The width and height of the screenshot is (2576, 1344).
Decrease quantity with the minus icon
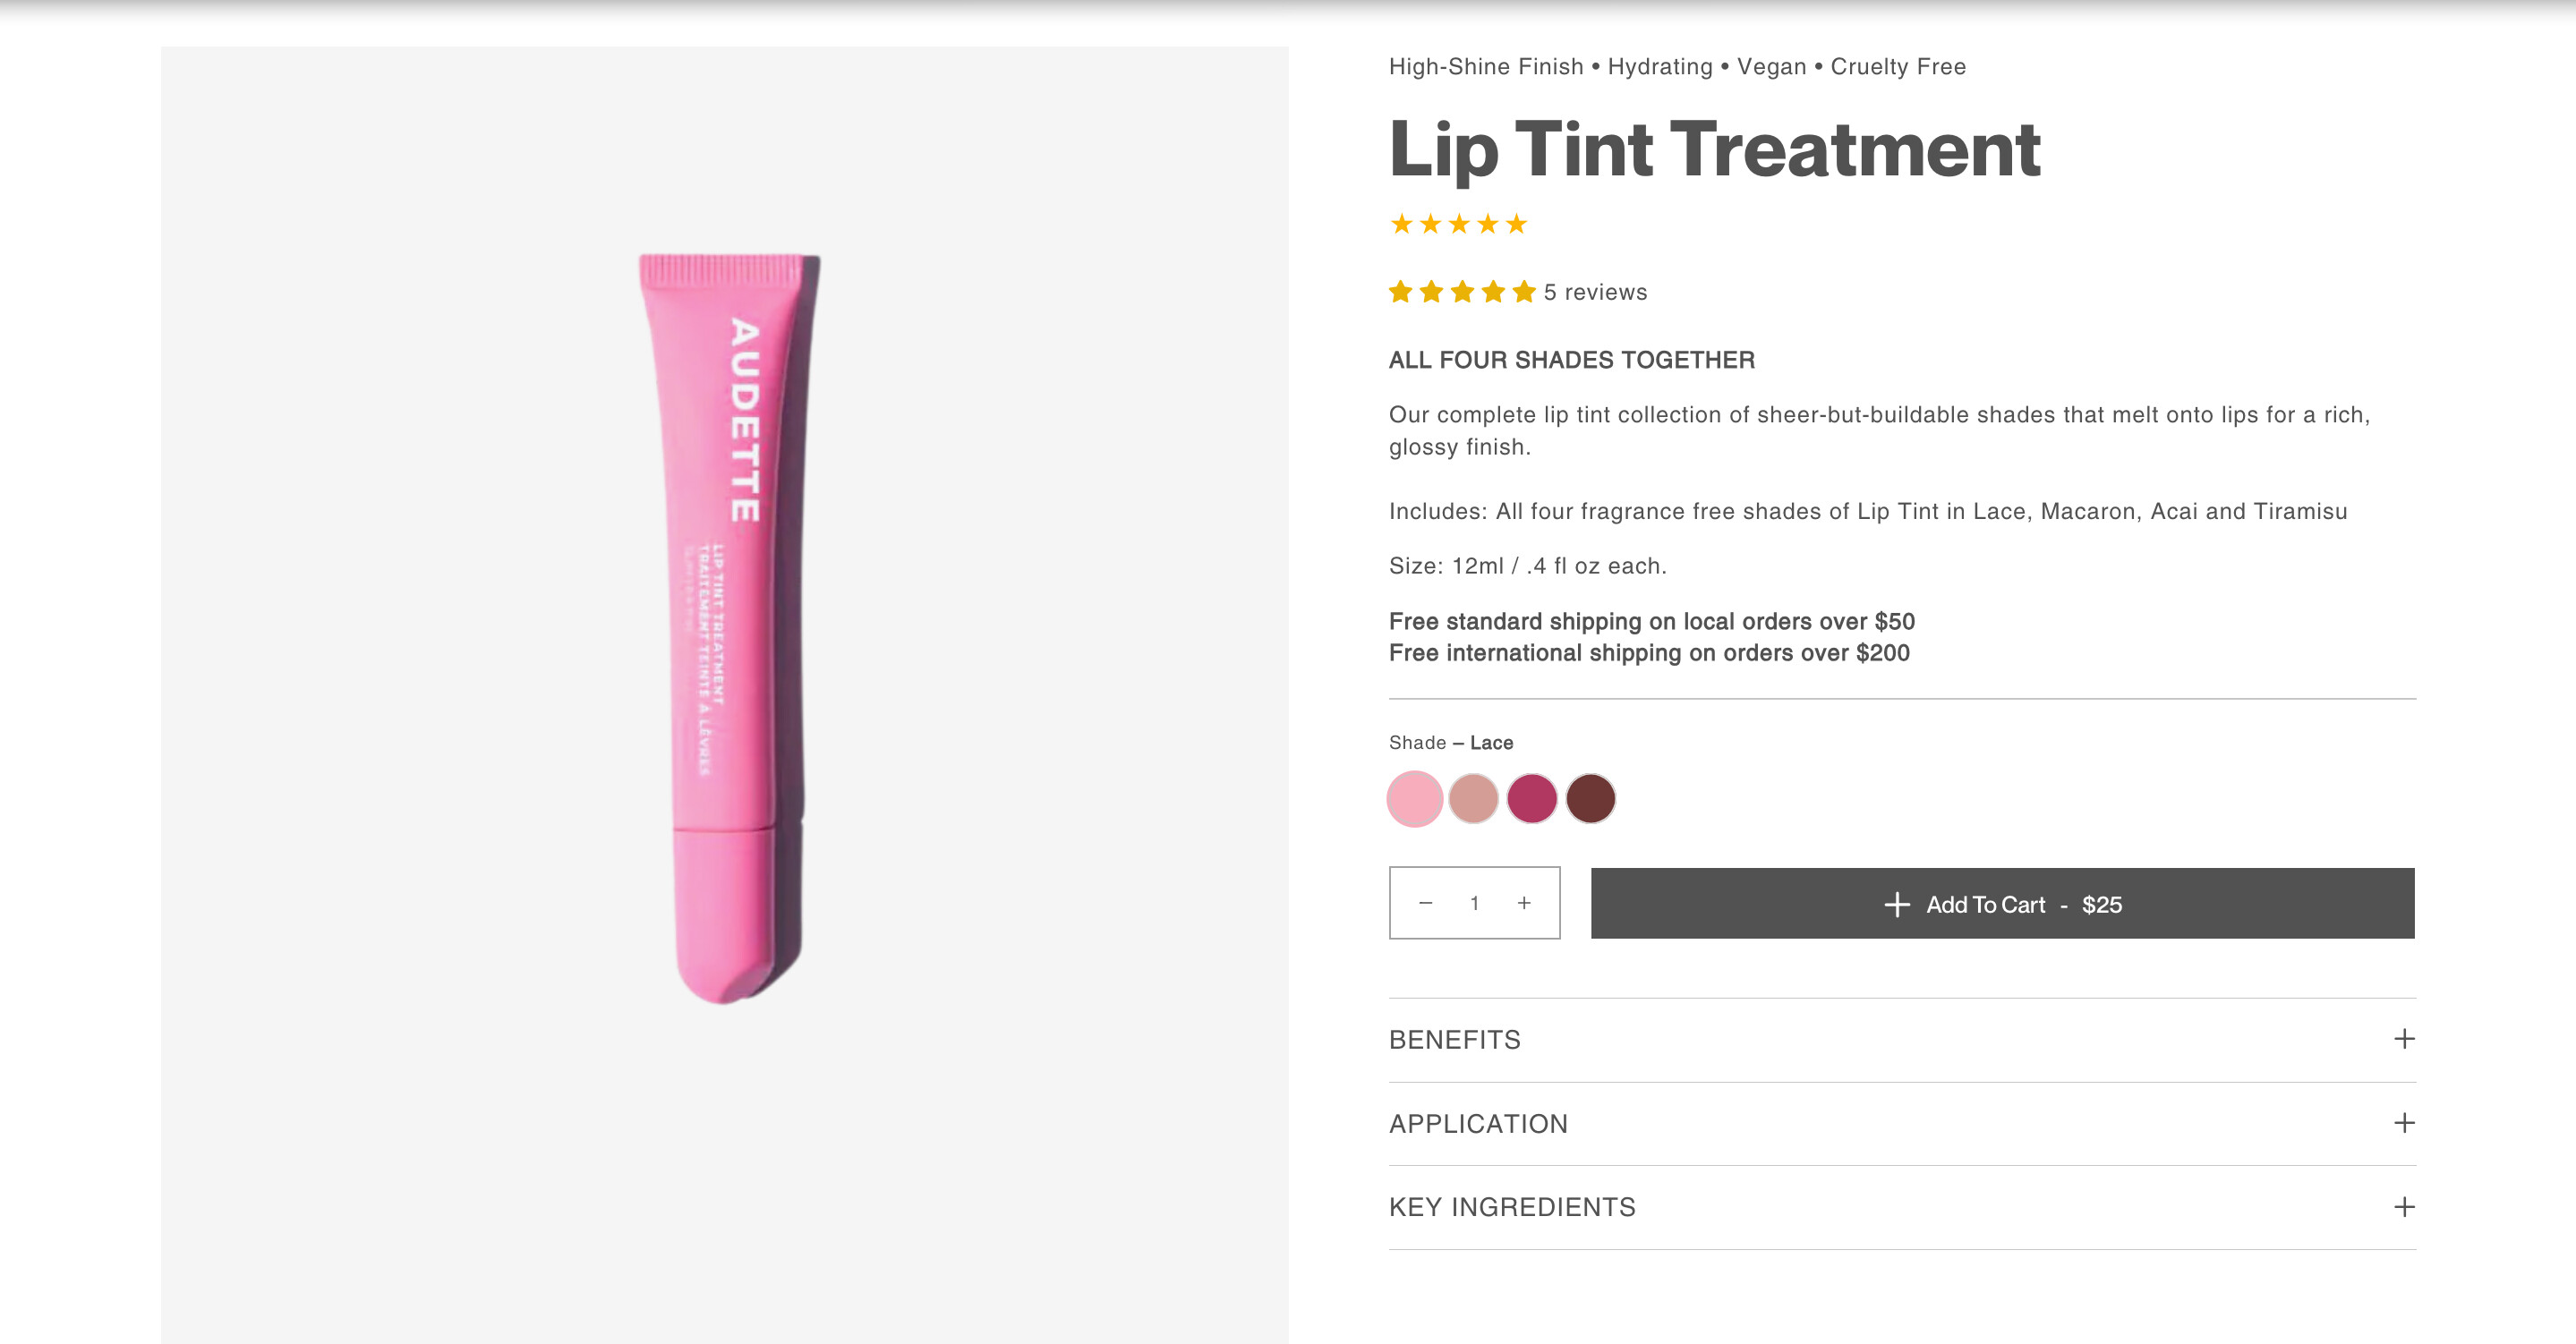pos(1425,903)
